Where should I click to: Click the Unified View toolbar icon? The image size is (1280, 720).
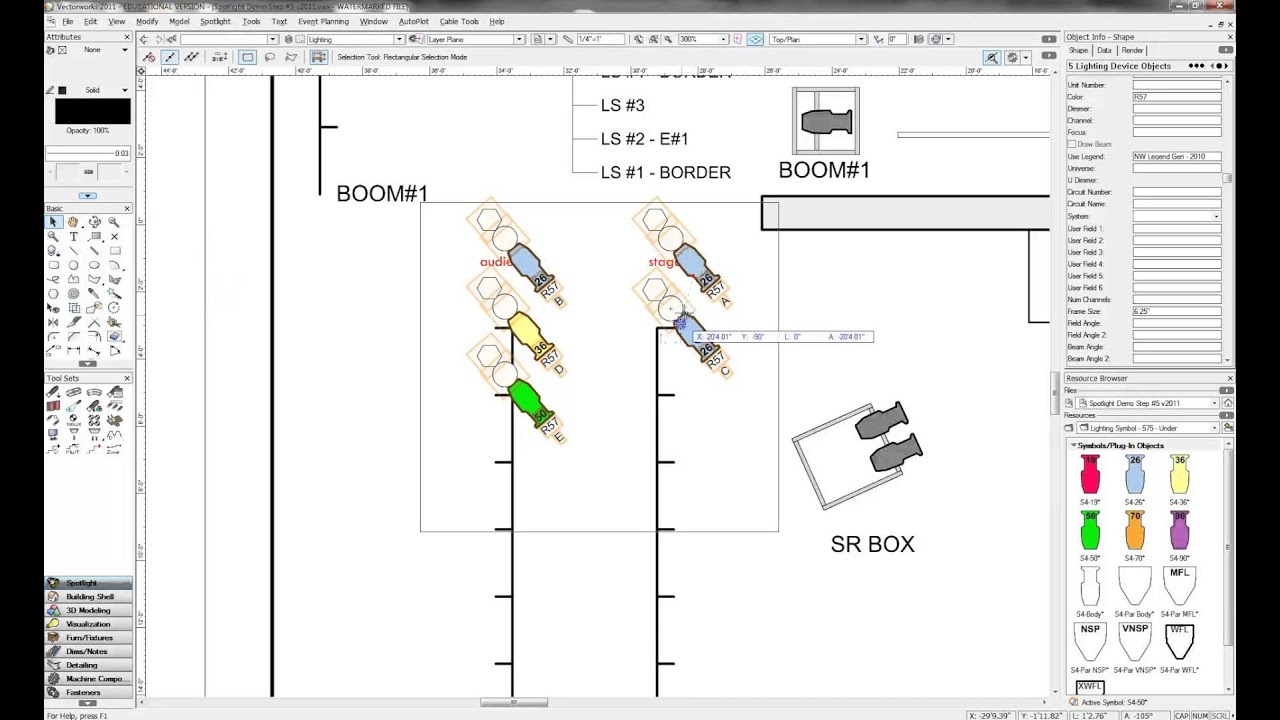coord(755,39)
